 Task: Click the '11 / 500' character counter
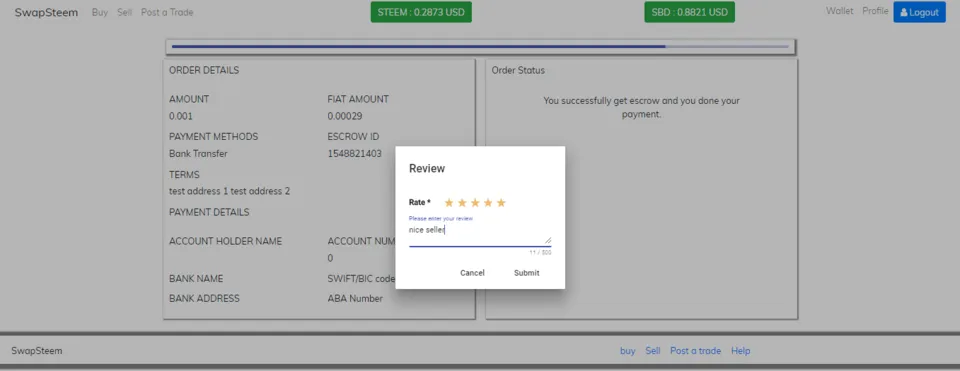tap(541, 252)
